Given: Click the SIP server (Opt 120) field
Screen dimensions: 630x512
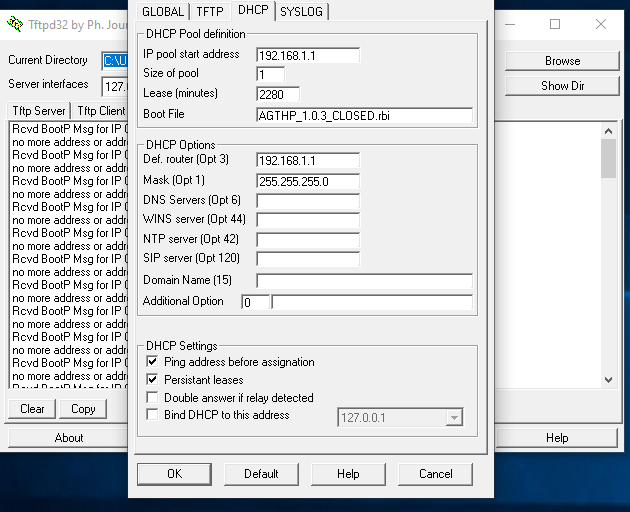Looking at the screenshot, I should pyautogui.click(x=308, y=259).
